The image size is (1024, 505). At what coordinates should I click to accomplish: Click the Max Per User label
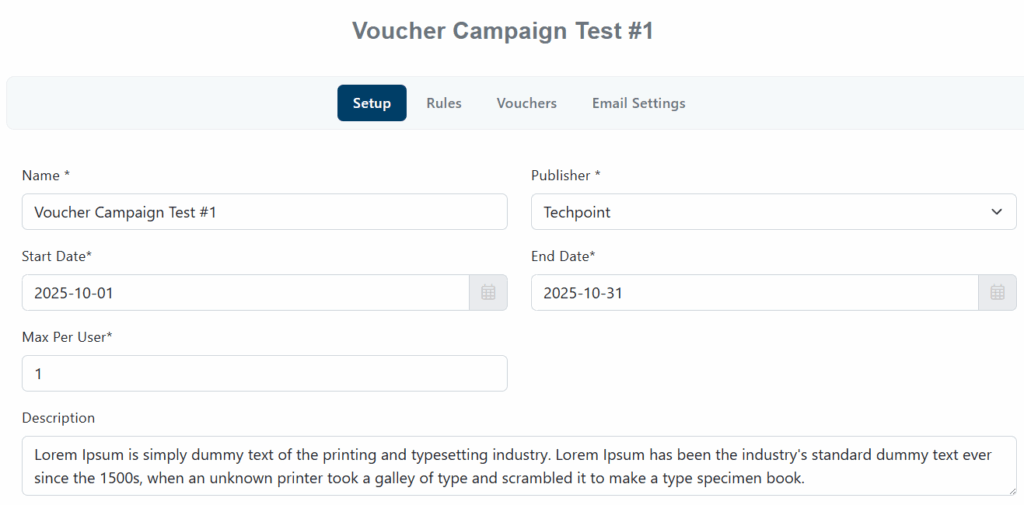66,337
